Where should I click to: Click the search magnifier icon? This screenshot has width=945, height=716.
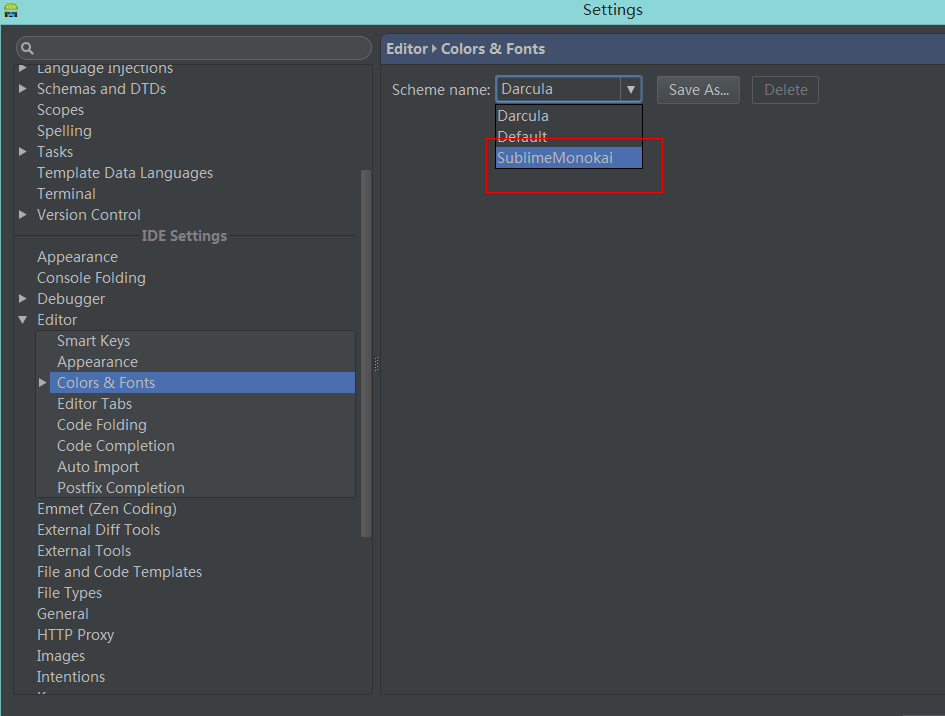27,48
